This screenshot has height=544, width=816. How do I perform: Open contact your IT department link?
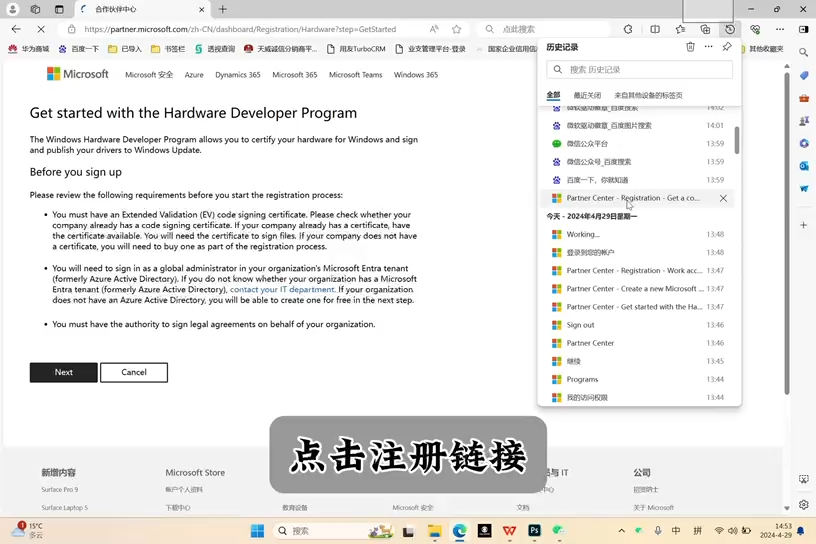282,289
